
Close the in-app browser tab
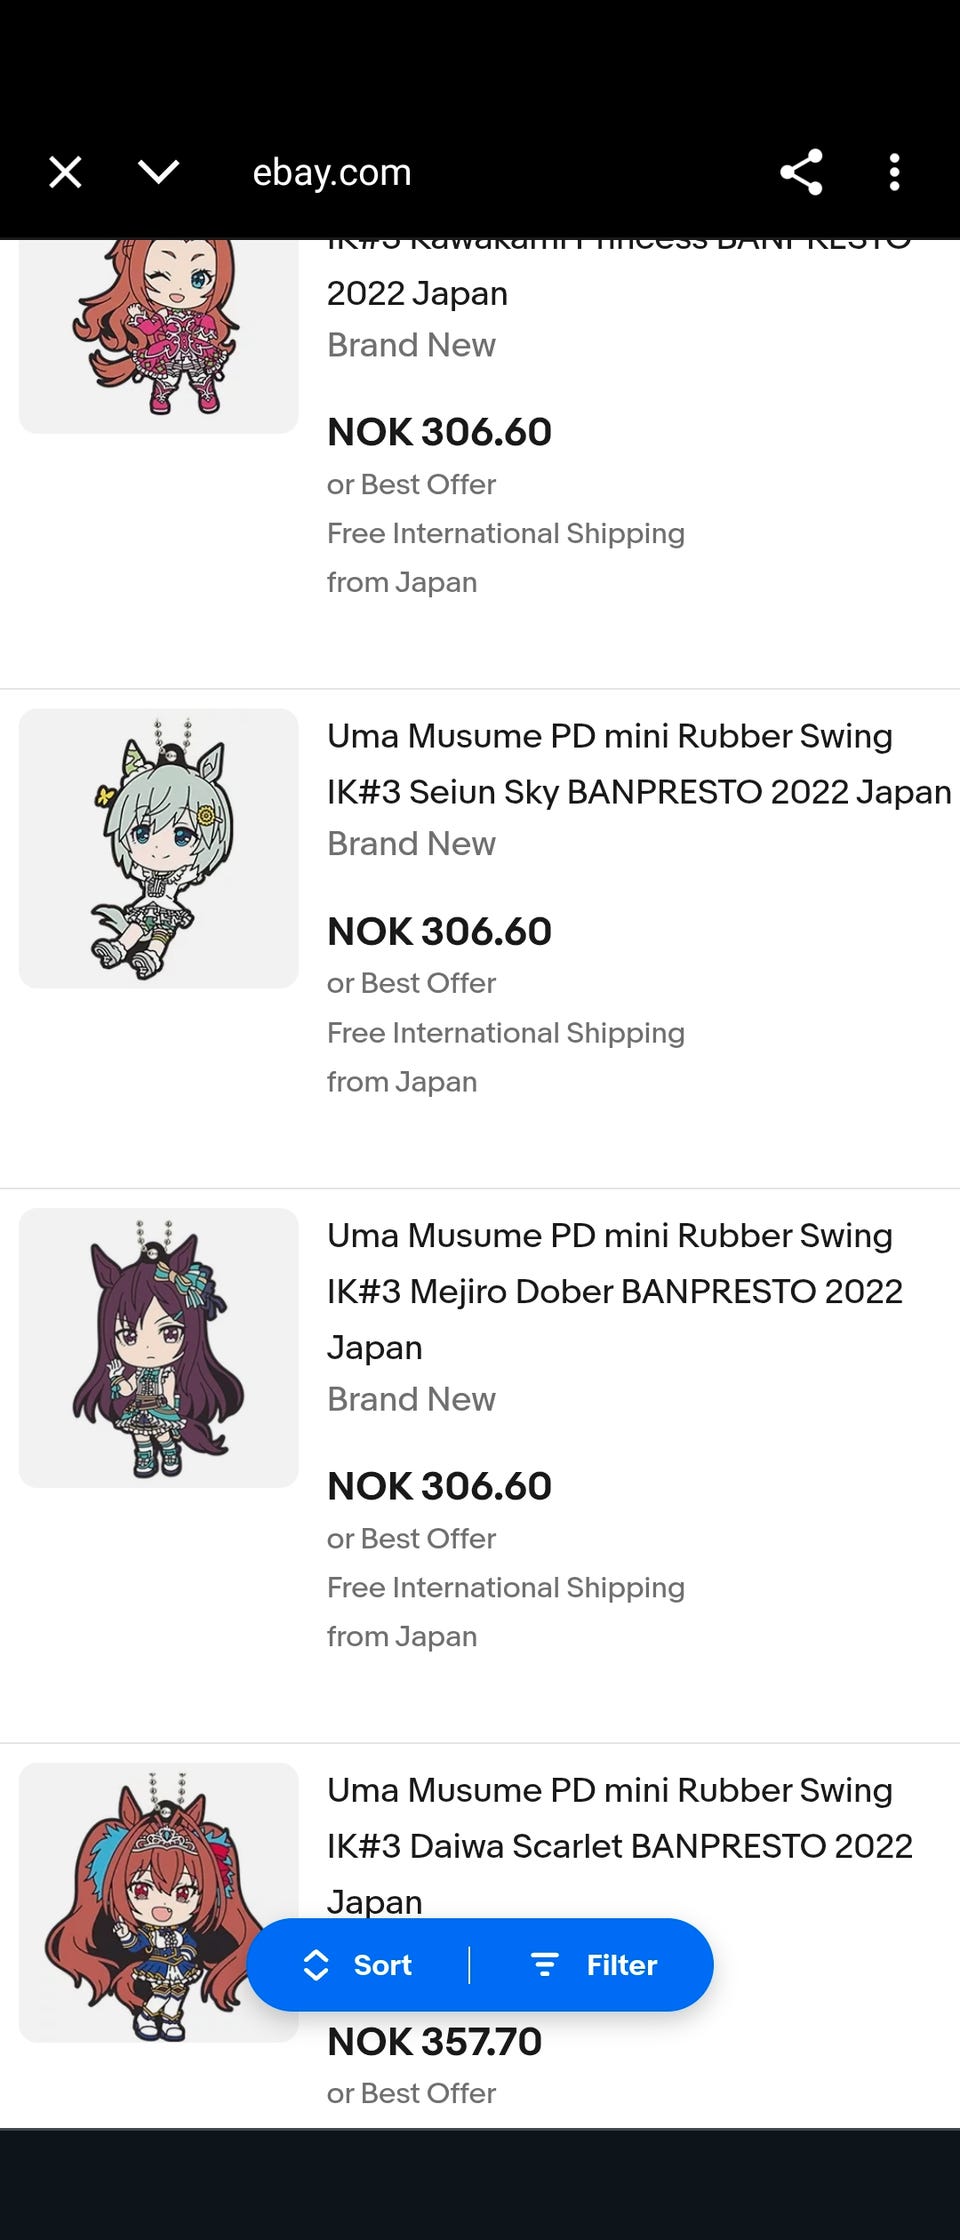click(65, 172)
